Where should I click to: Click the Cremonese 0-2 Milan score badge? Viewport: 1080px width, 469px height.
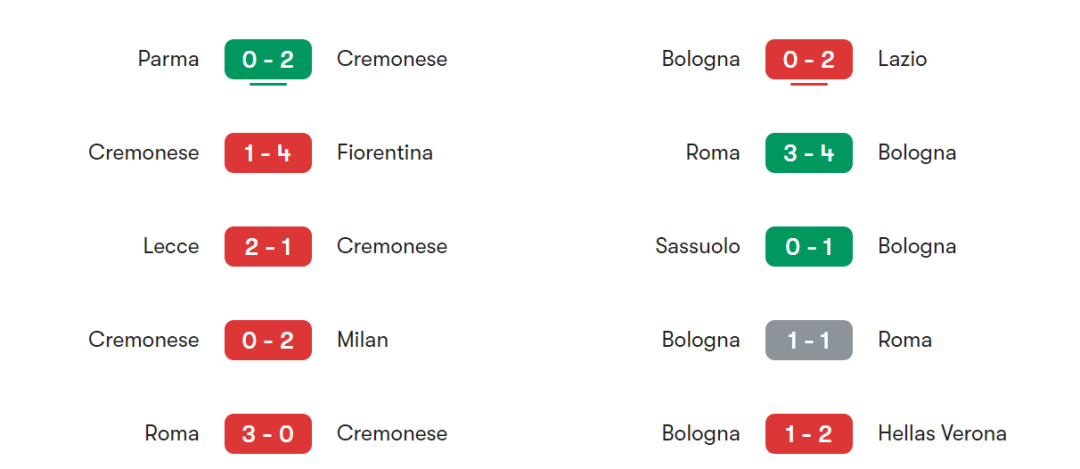(268, 340)
